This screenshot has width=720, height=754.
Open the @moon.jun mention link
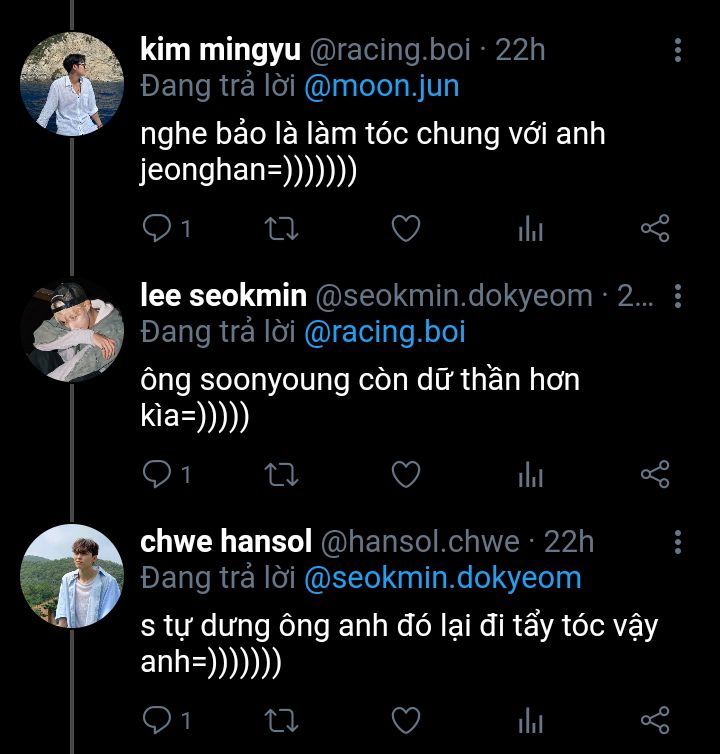(x=380, y=86)
